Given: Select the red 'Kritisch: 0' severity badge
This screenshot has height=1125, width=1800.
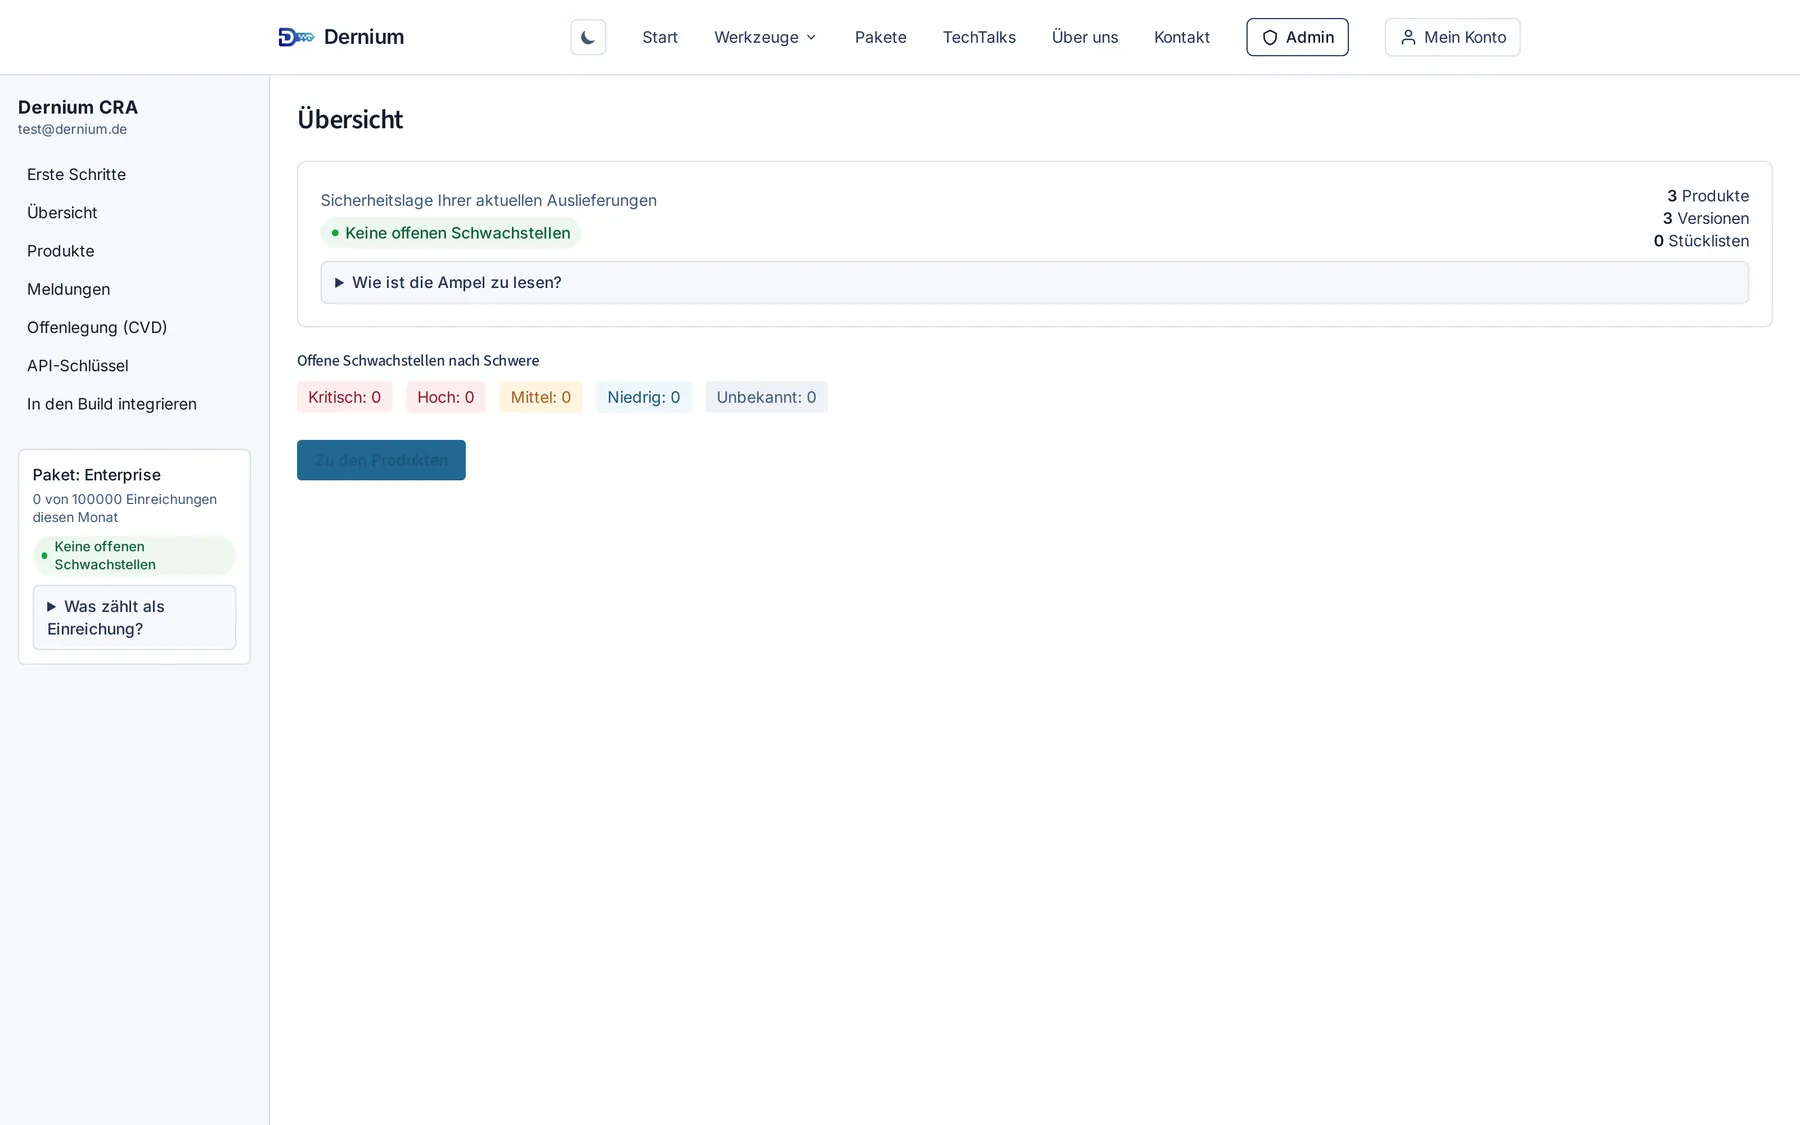Looking at the screenshot, I should click(x=344, y=397).
